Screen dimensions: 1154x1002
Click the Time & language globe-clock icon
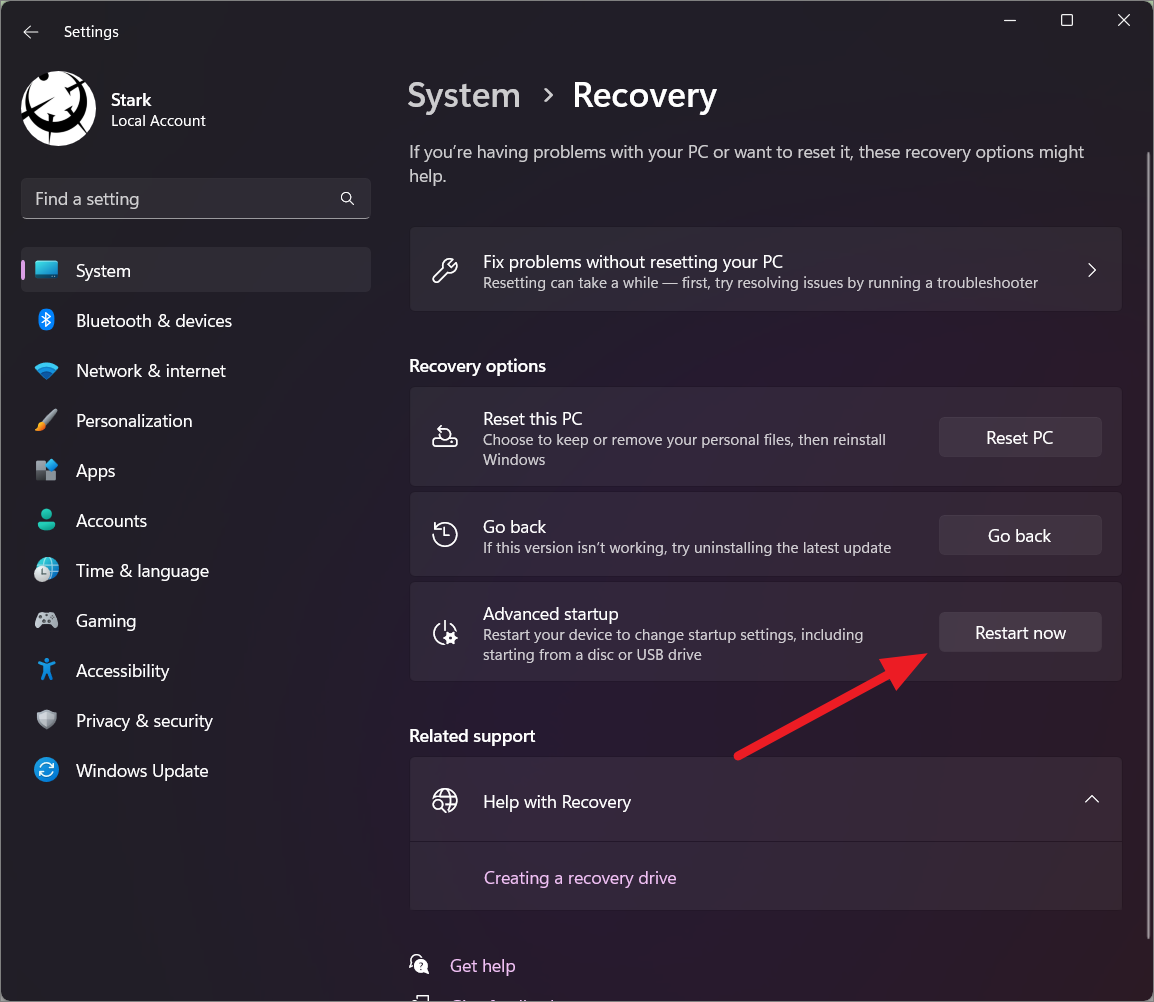(46, 571)
